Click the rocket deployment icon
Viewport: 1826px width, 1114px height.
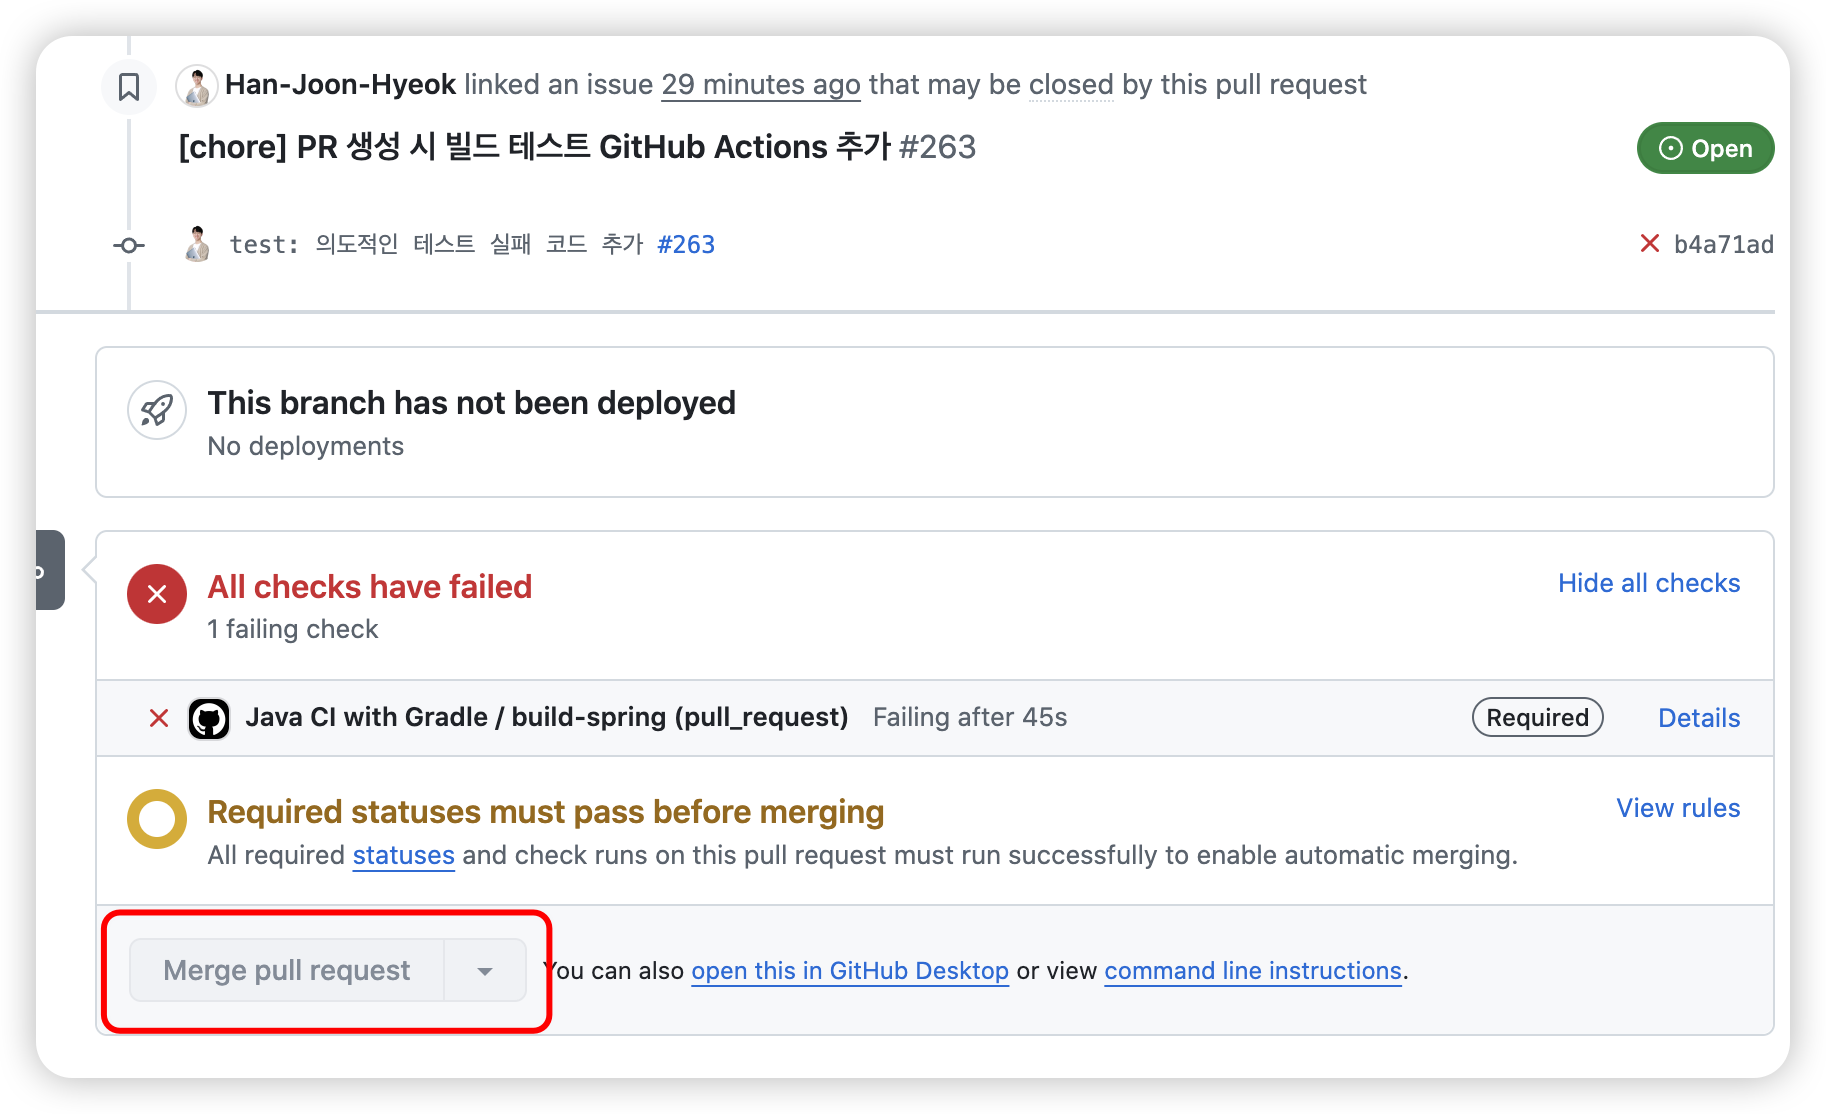pos(157,410)
